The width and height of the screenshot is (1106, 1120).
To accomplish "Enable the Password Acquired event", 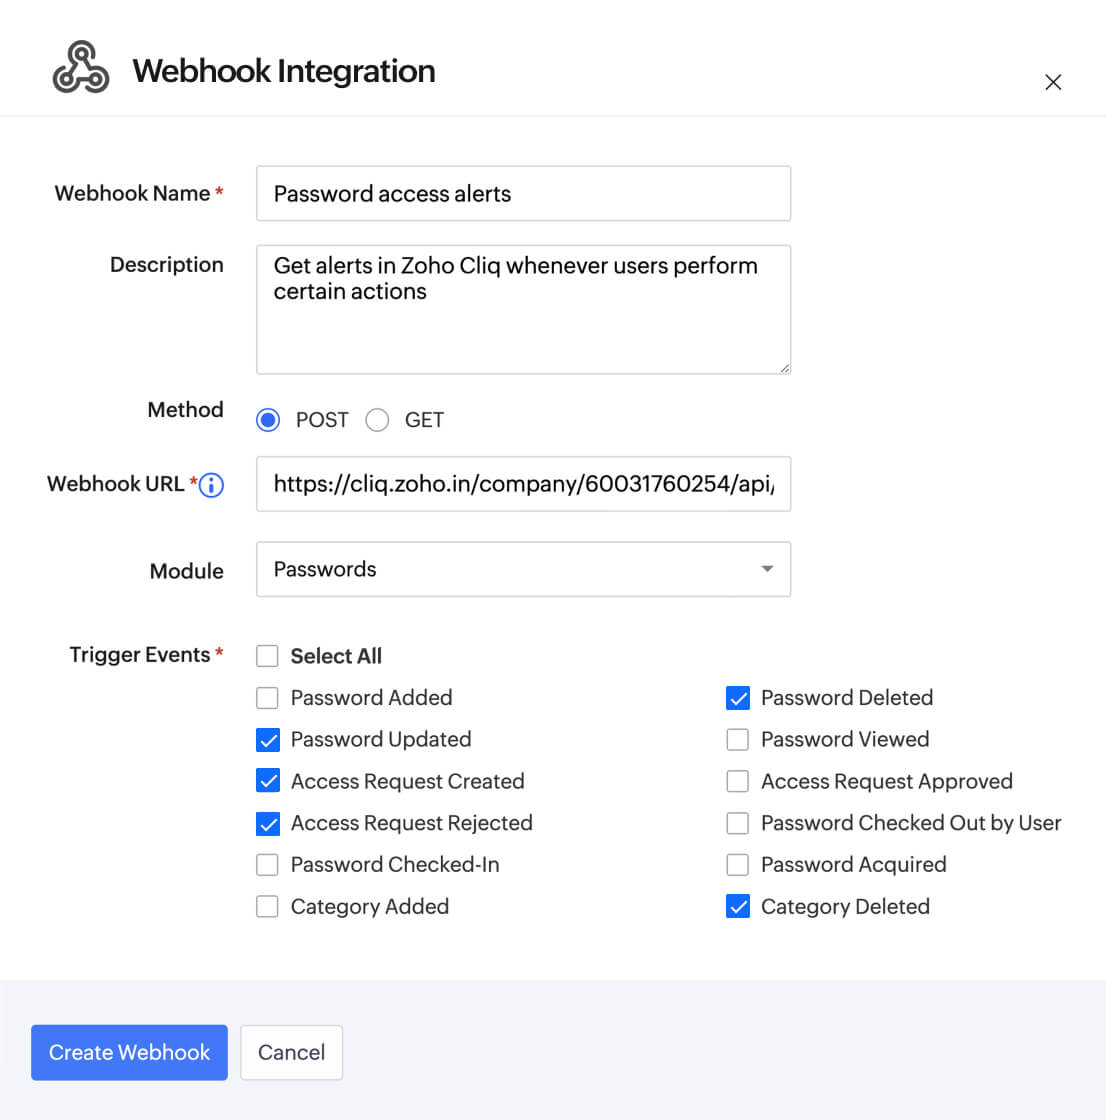I will click(737, 864).
